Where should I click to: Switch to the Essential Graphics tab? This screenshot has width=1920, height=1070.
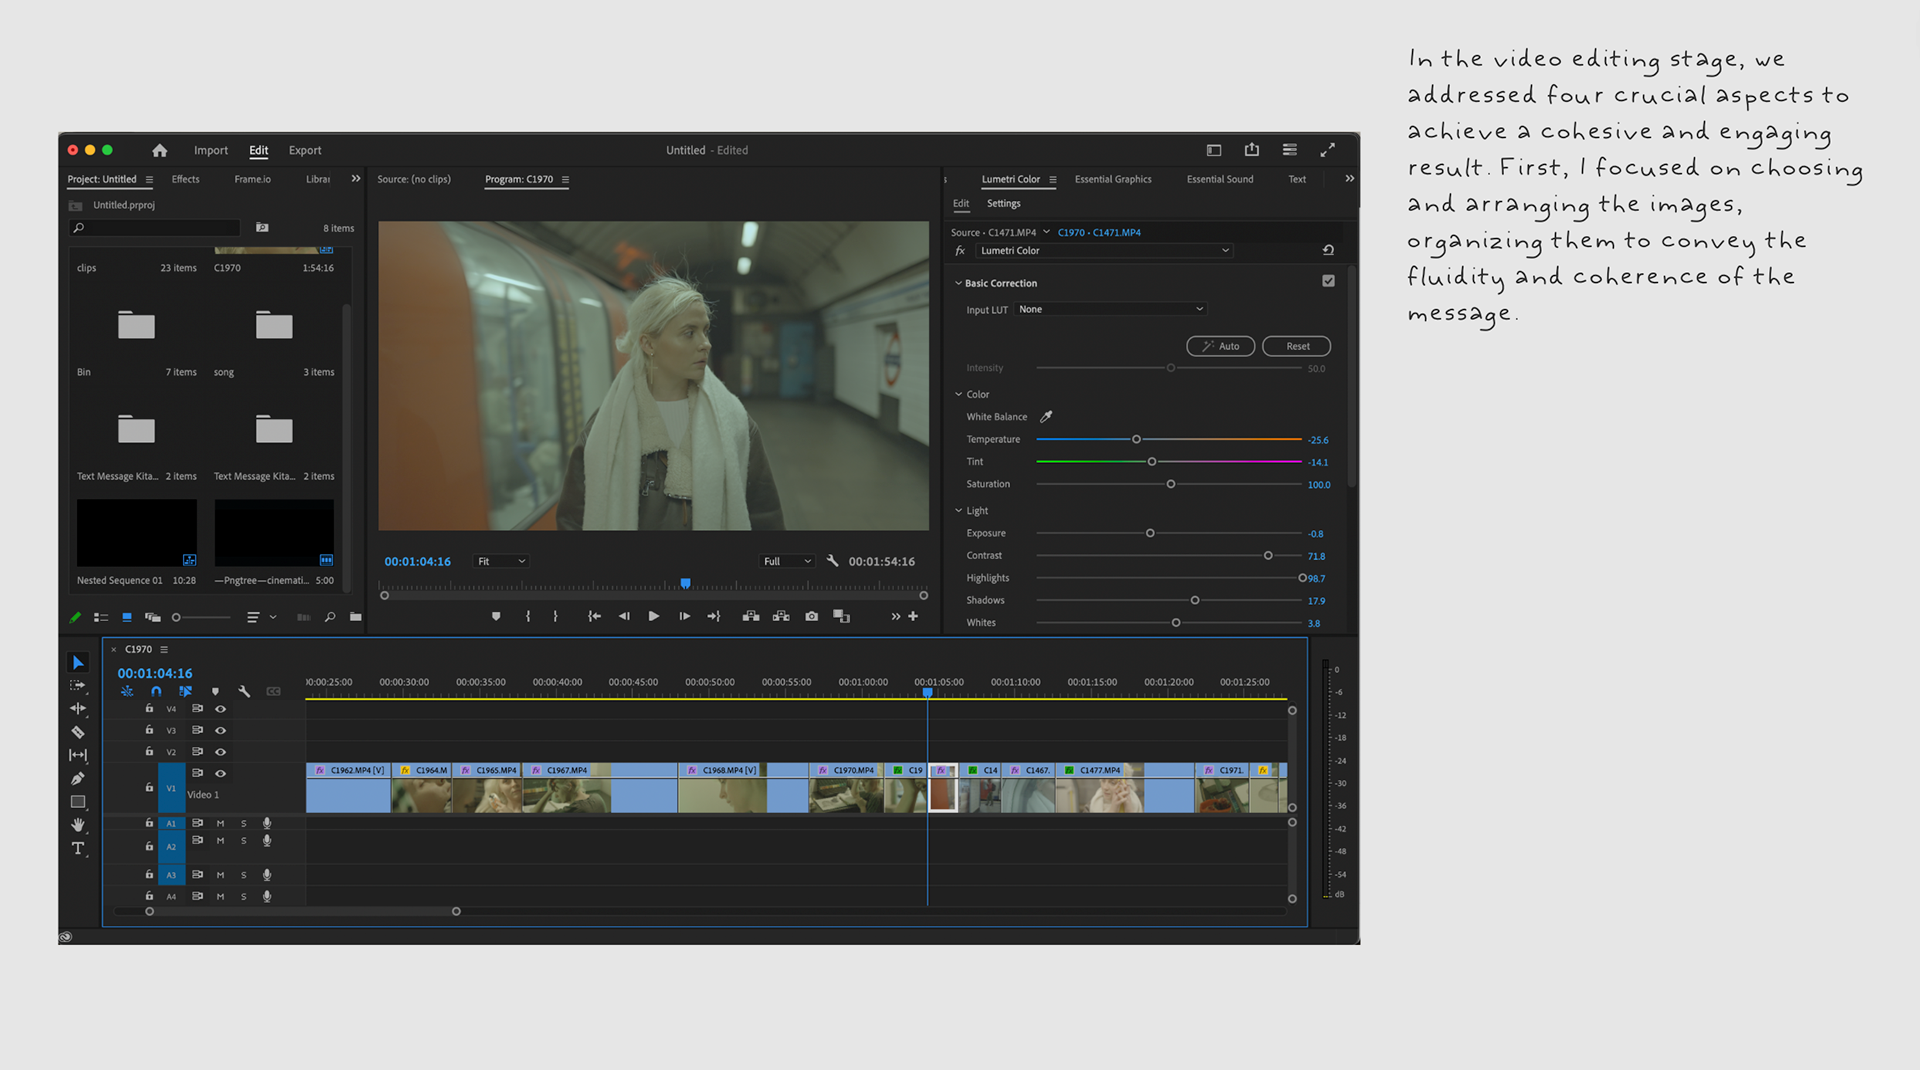pos(1112,180)
